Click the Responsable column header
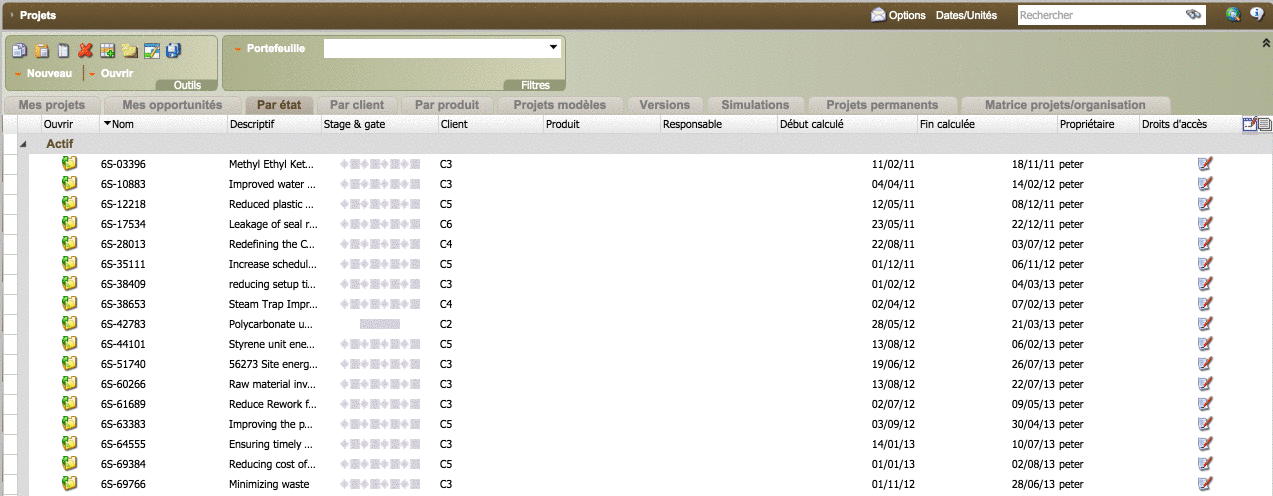Viewport: 1273px width, 496px height. [x=718, y=124]
